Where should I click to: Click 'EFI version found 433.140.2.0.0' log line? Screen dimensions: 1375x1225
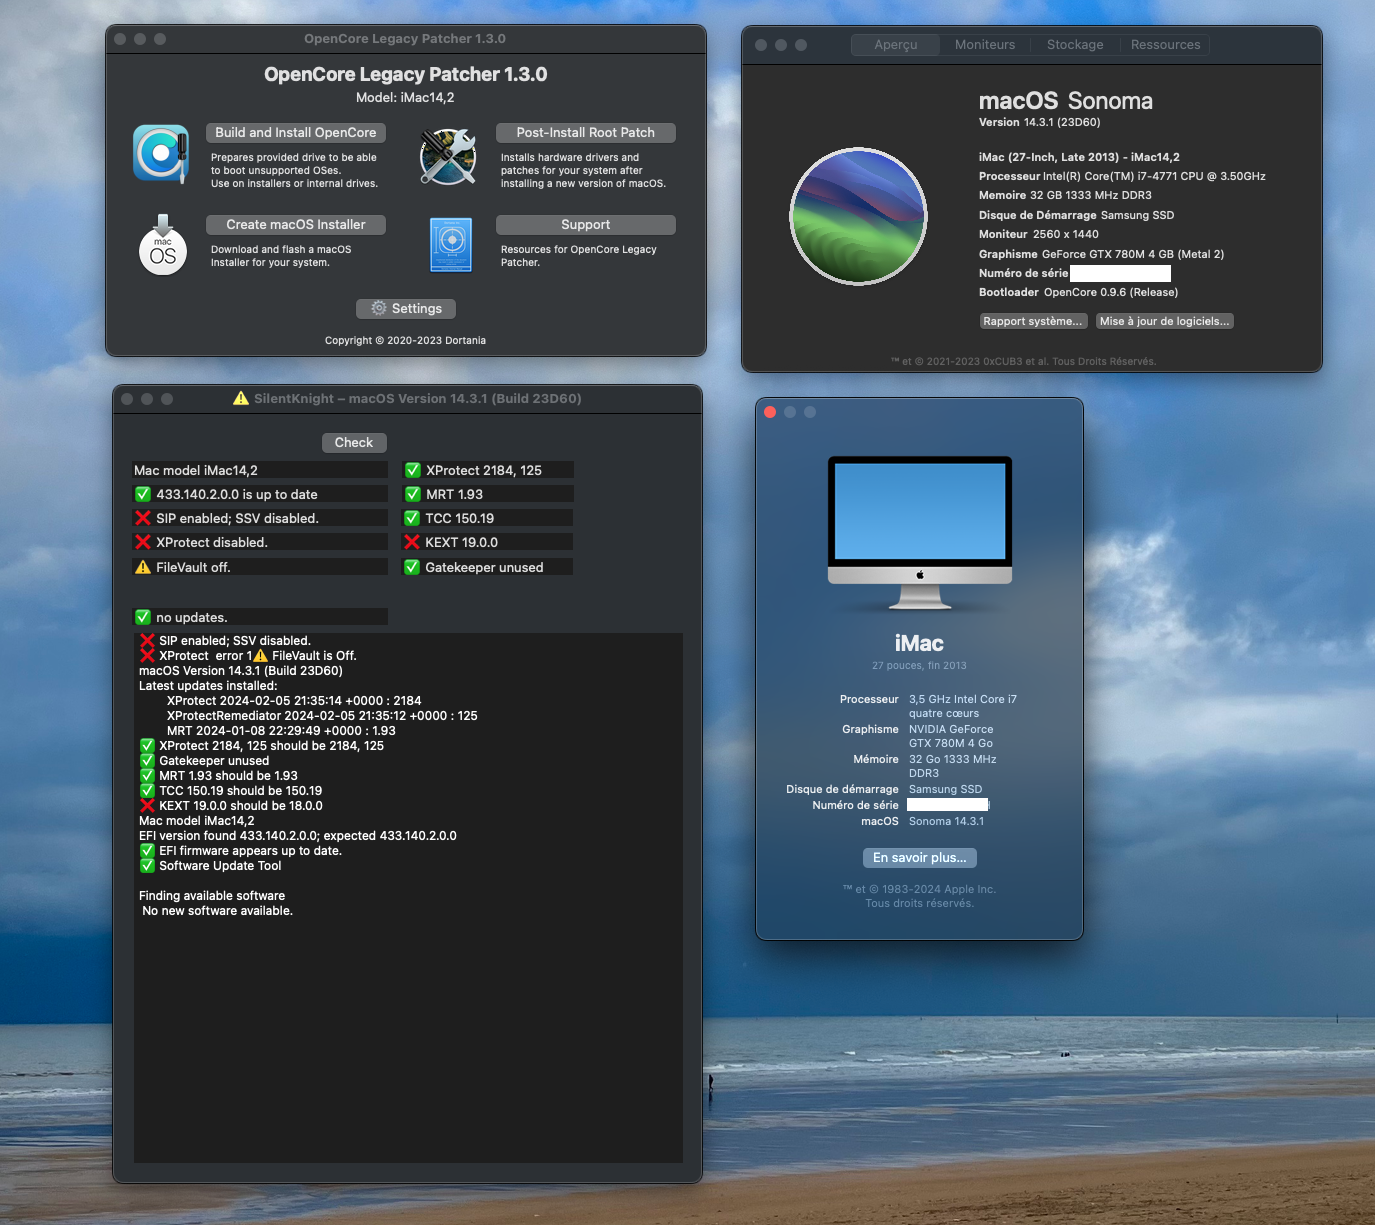(x=298, y=836)
